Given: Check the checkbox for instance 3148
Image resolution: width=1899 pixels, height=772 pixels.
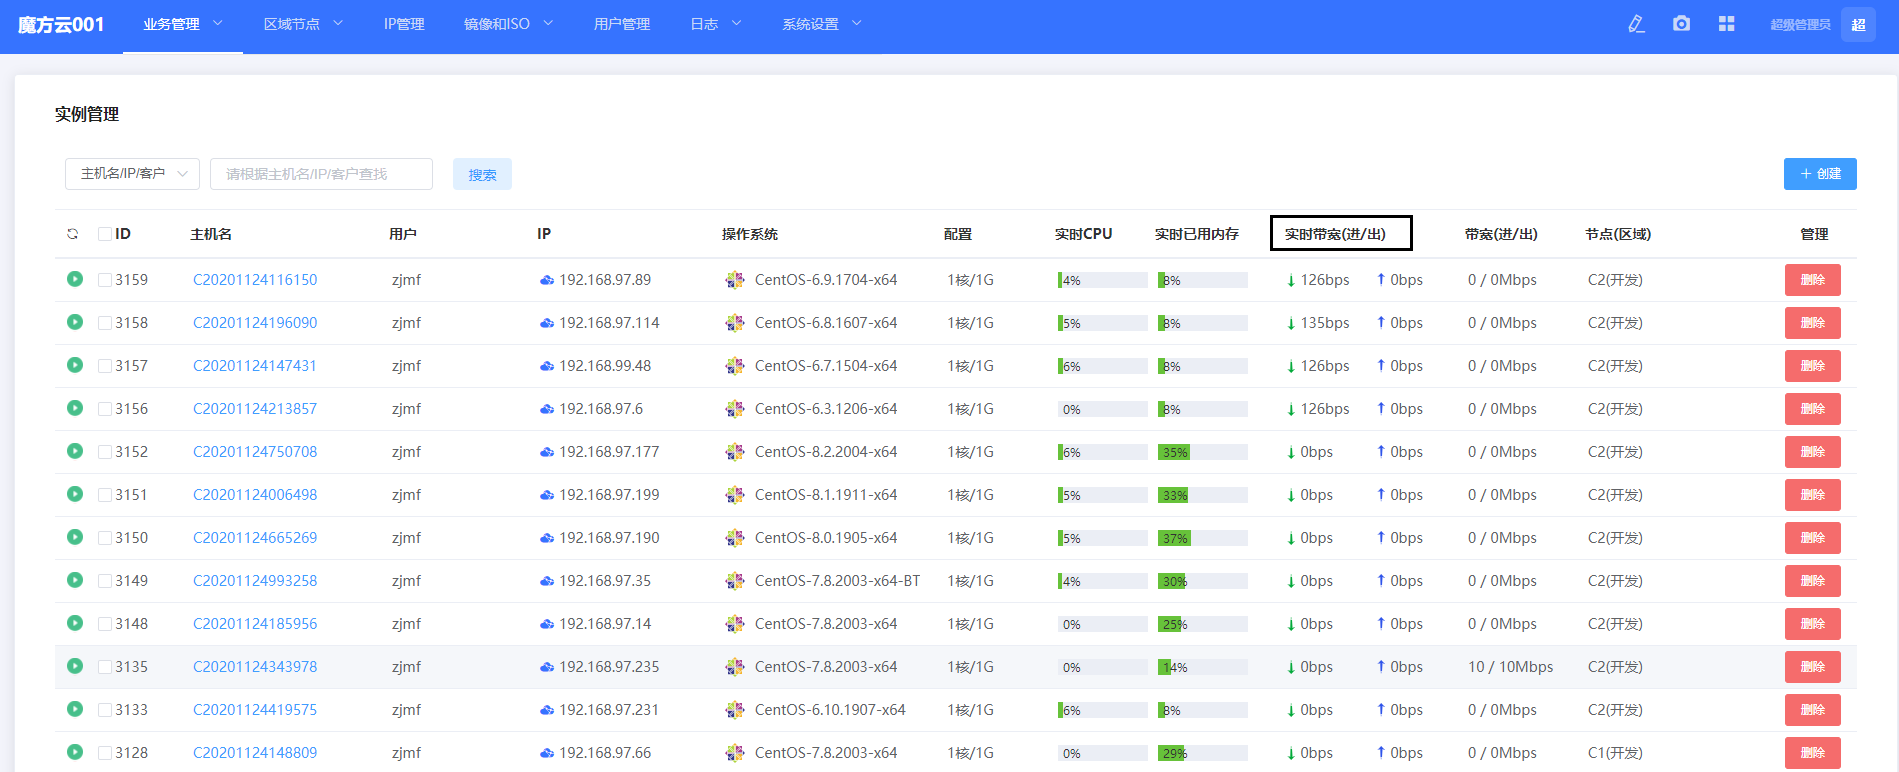Looking at the screenshot, I should click(x=105, y=624).
